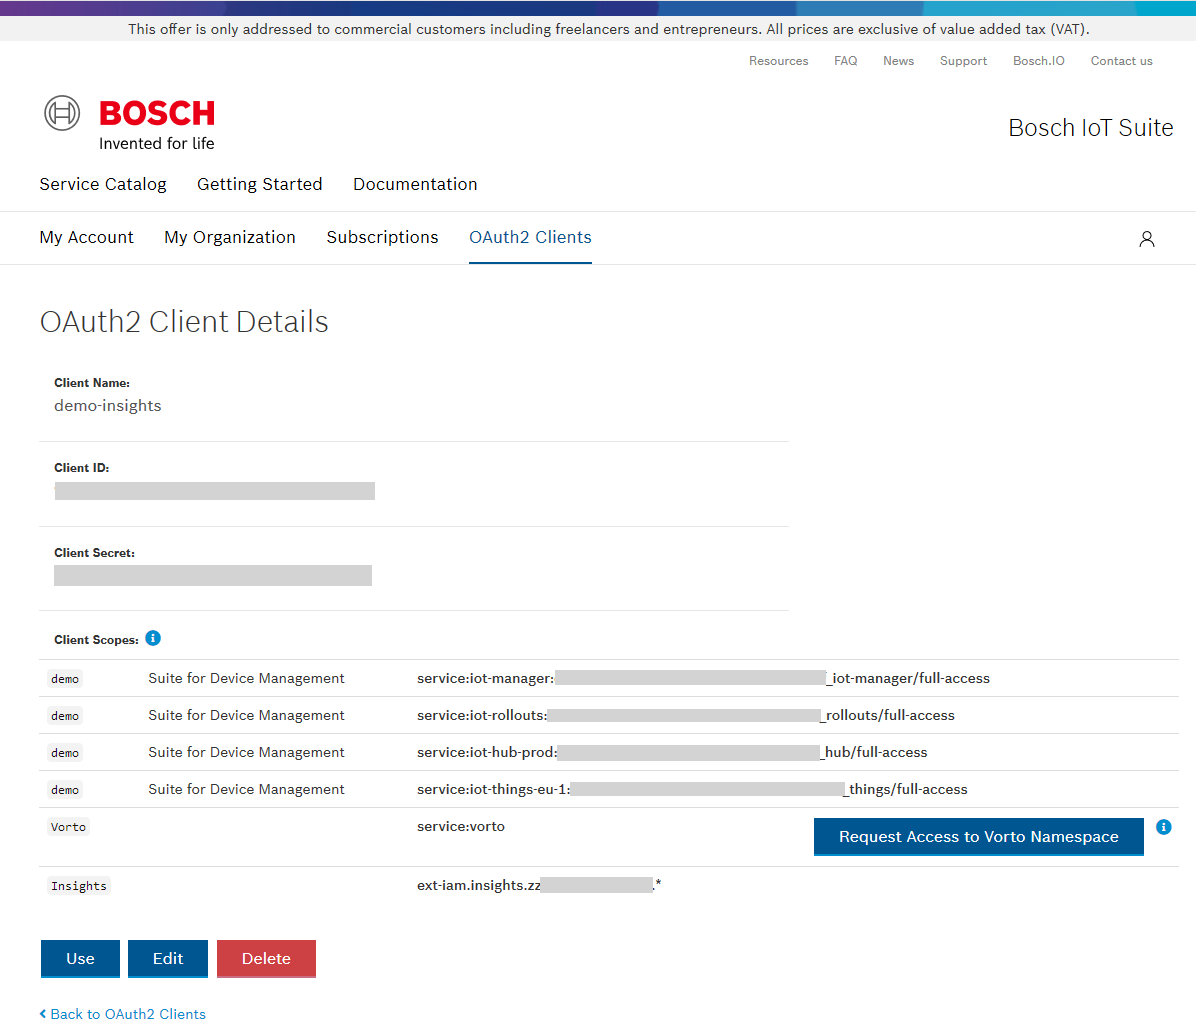Click the redacted Client ID value
1196x1035 pixels.
tap(214, 490)
